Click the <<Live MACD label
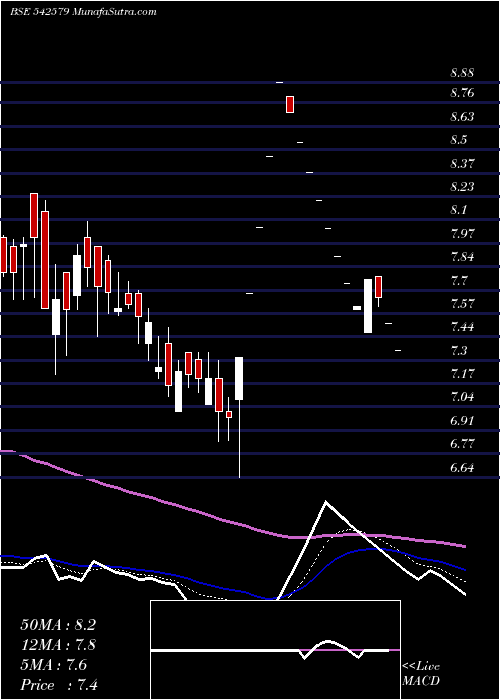The image size is (500, 700). tap(421, 674)
